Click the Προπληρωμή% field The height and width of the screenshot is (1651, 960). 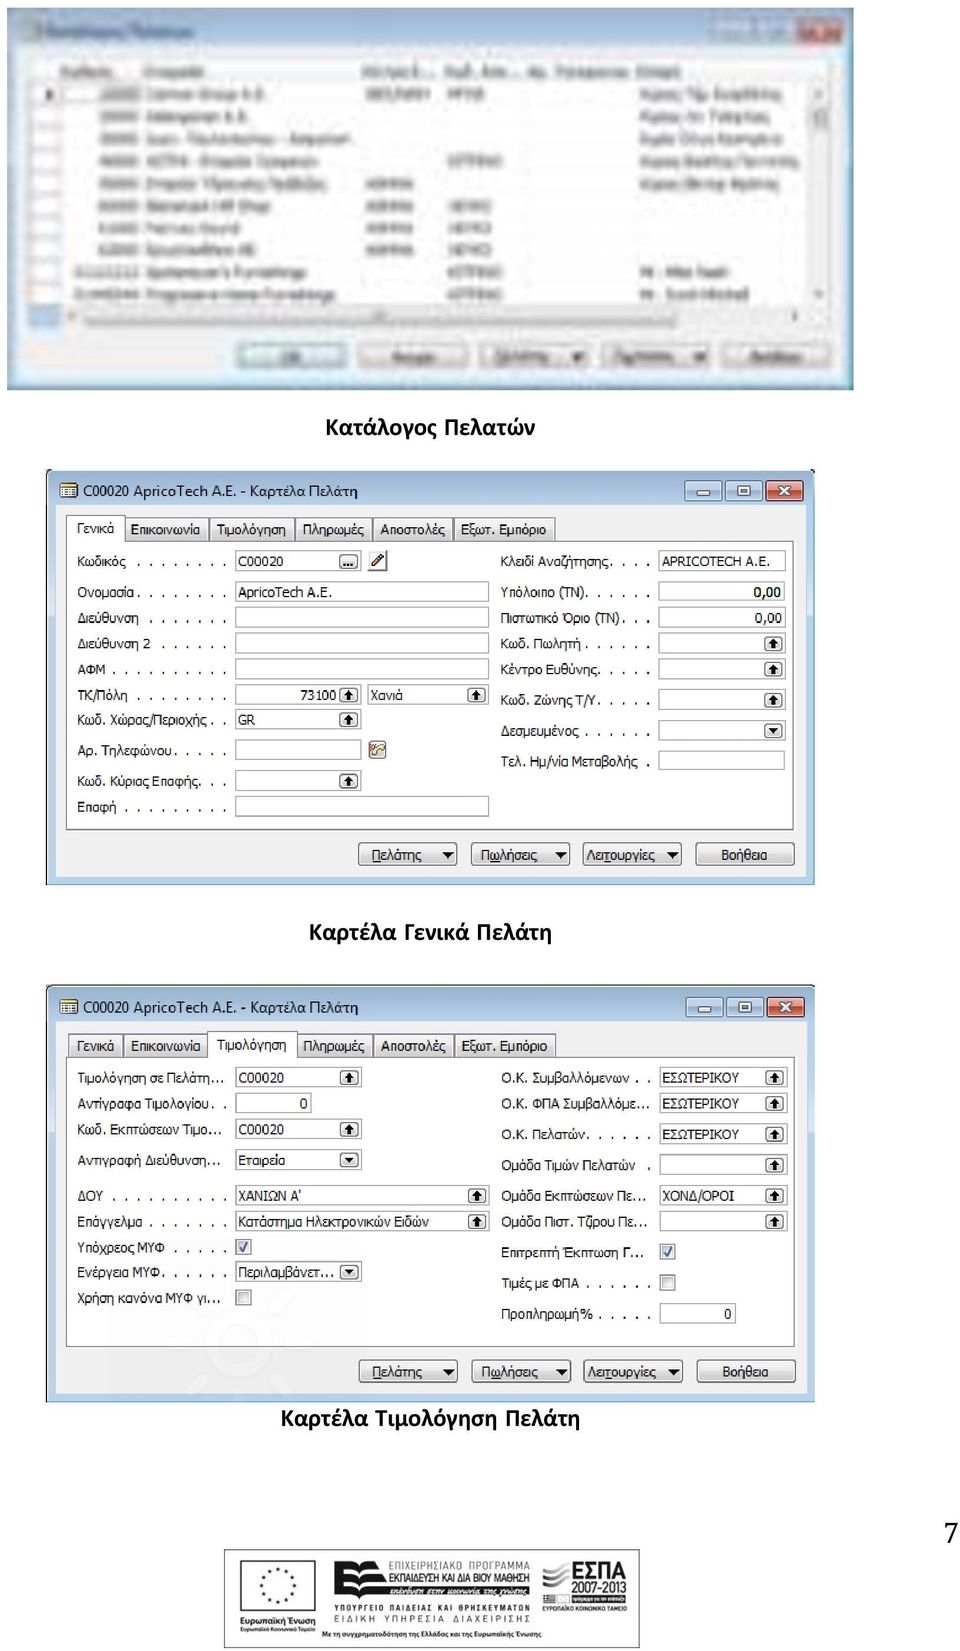698,1314
